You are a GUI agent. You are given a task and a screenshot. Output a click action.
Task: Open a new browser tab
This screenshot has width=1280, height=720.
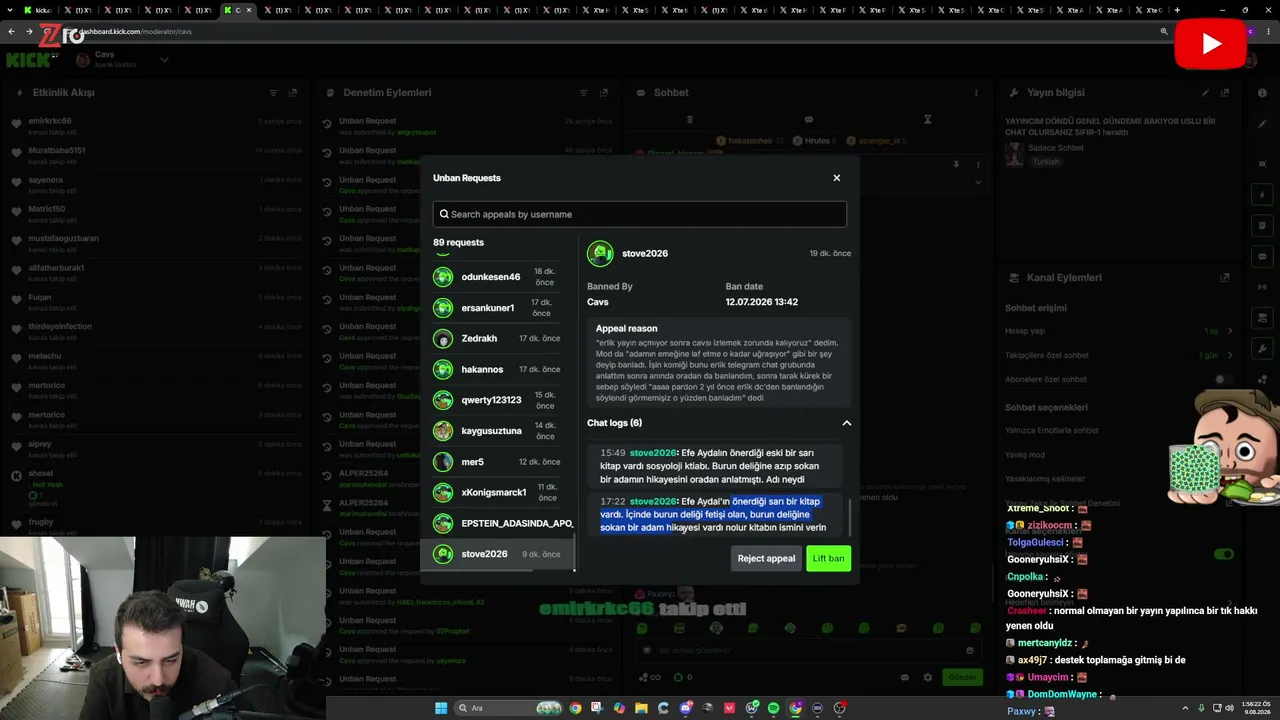click(1177, 10)
